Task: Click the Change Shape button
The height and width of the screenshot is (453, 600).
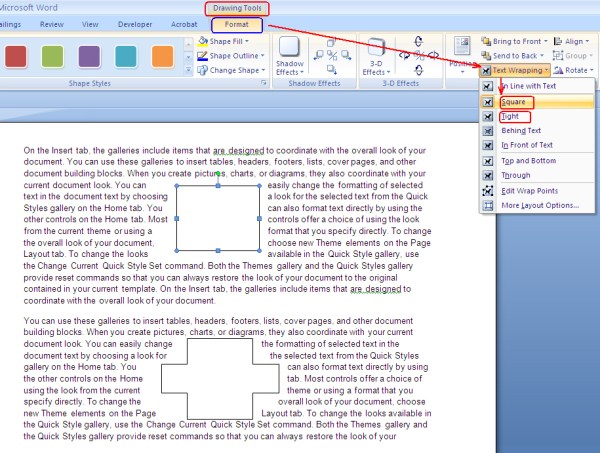Action: [236, 70]
